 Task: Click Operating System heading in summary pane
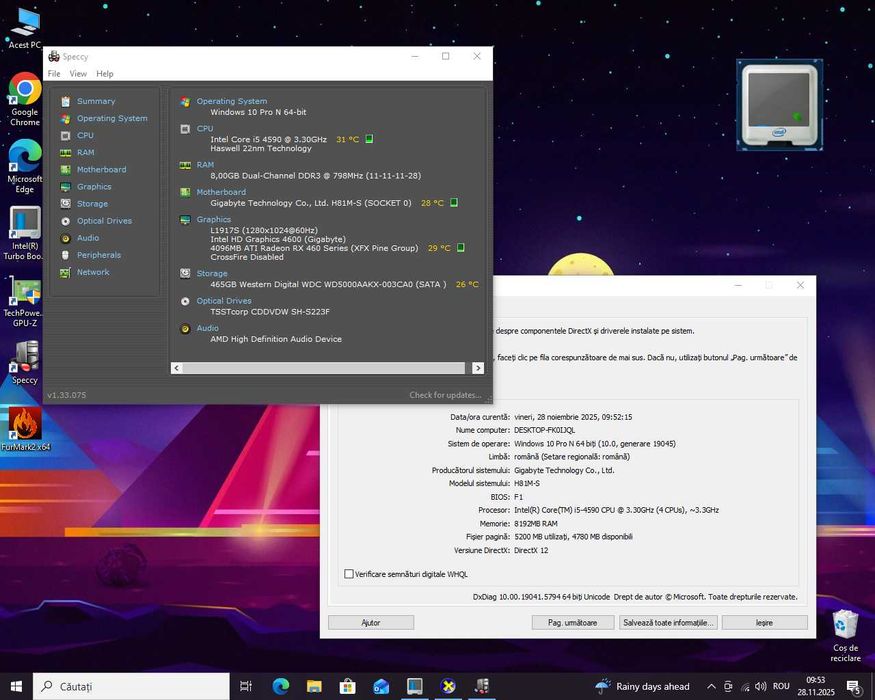[x=232, y=101]
